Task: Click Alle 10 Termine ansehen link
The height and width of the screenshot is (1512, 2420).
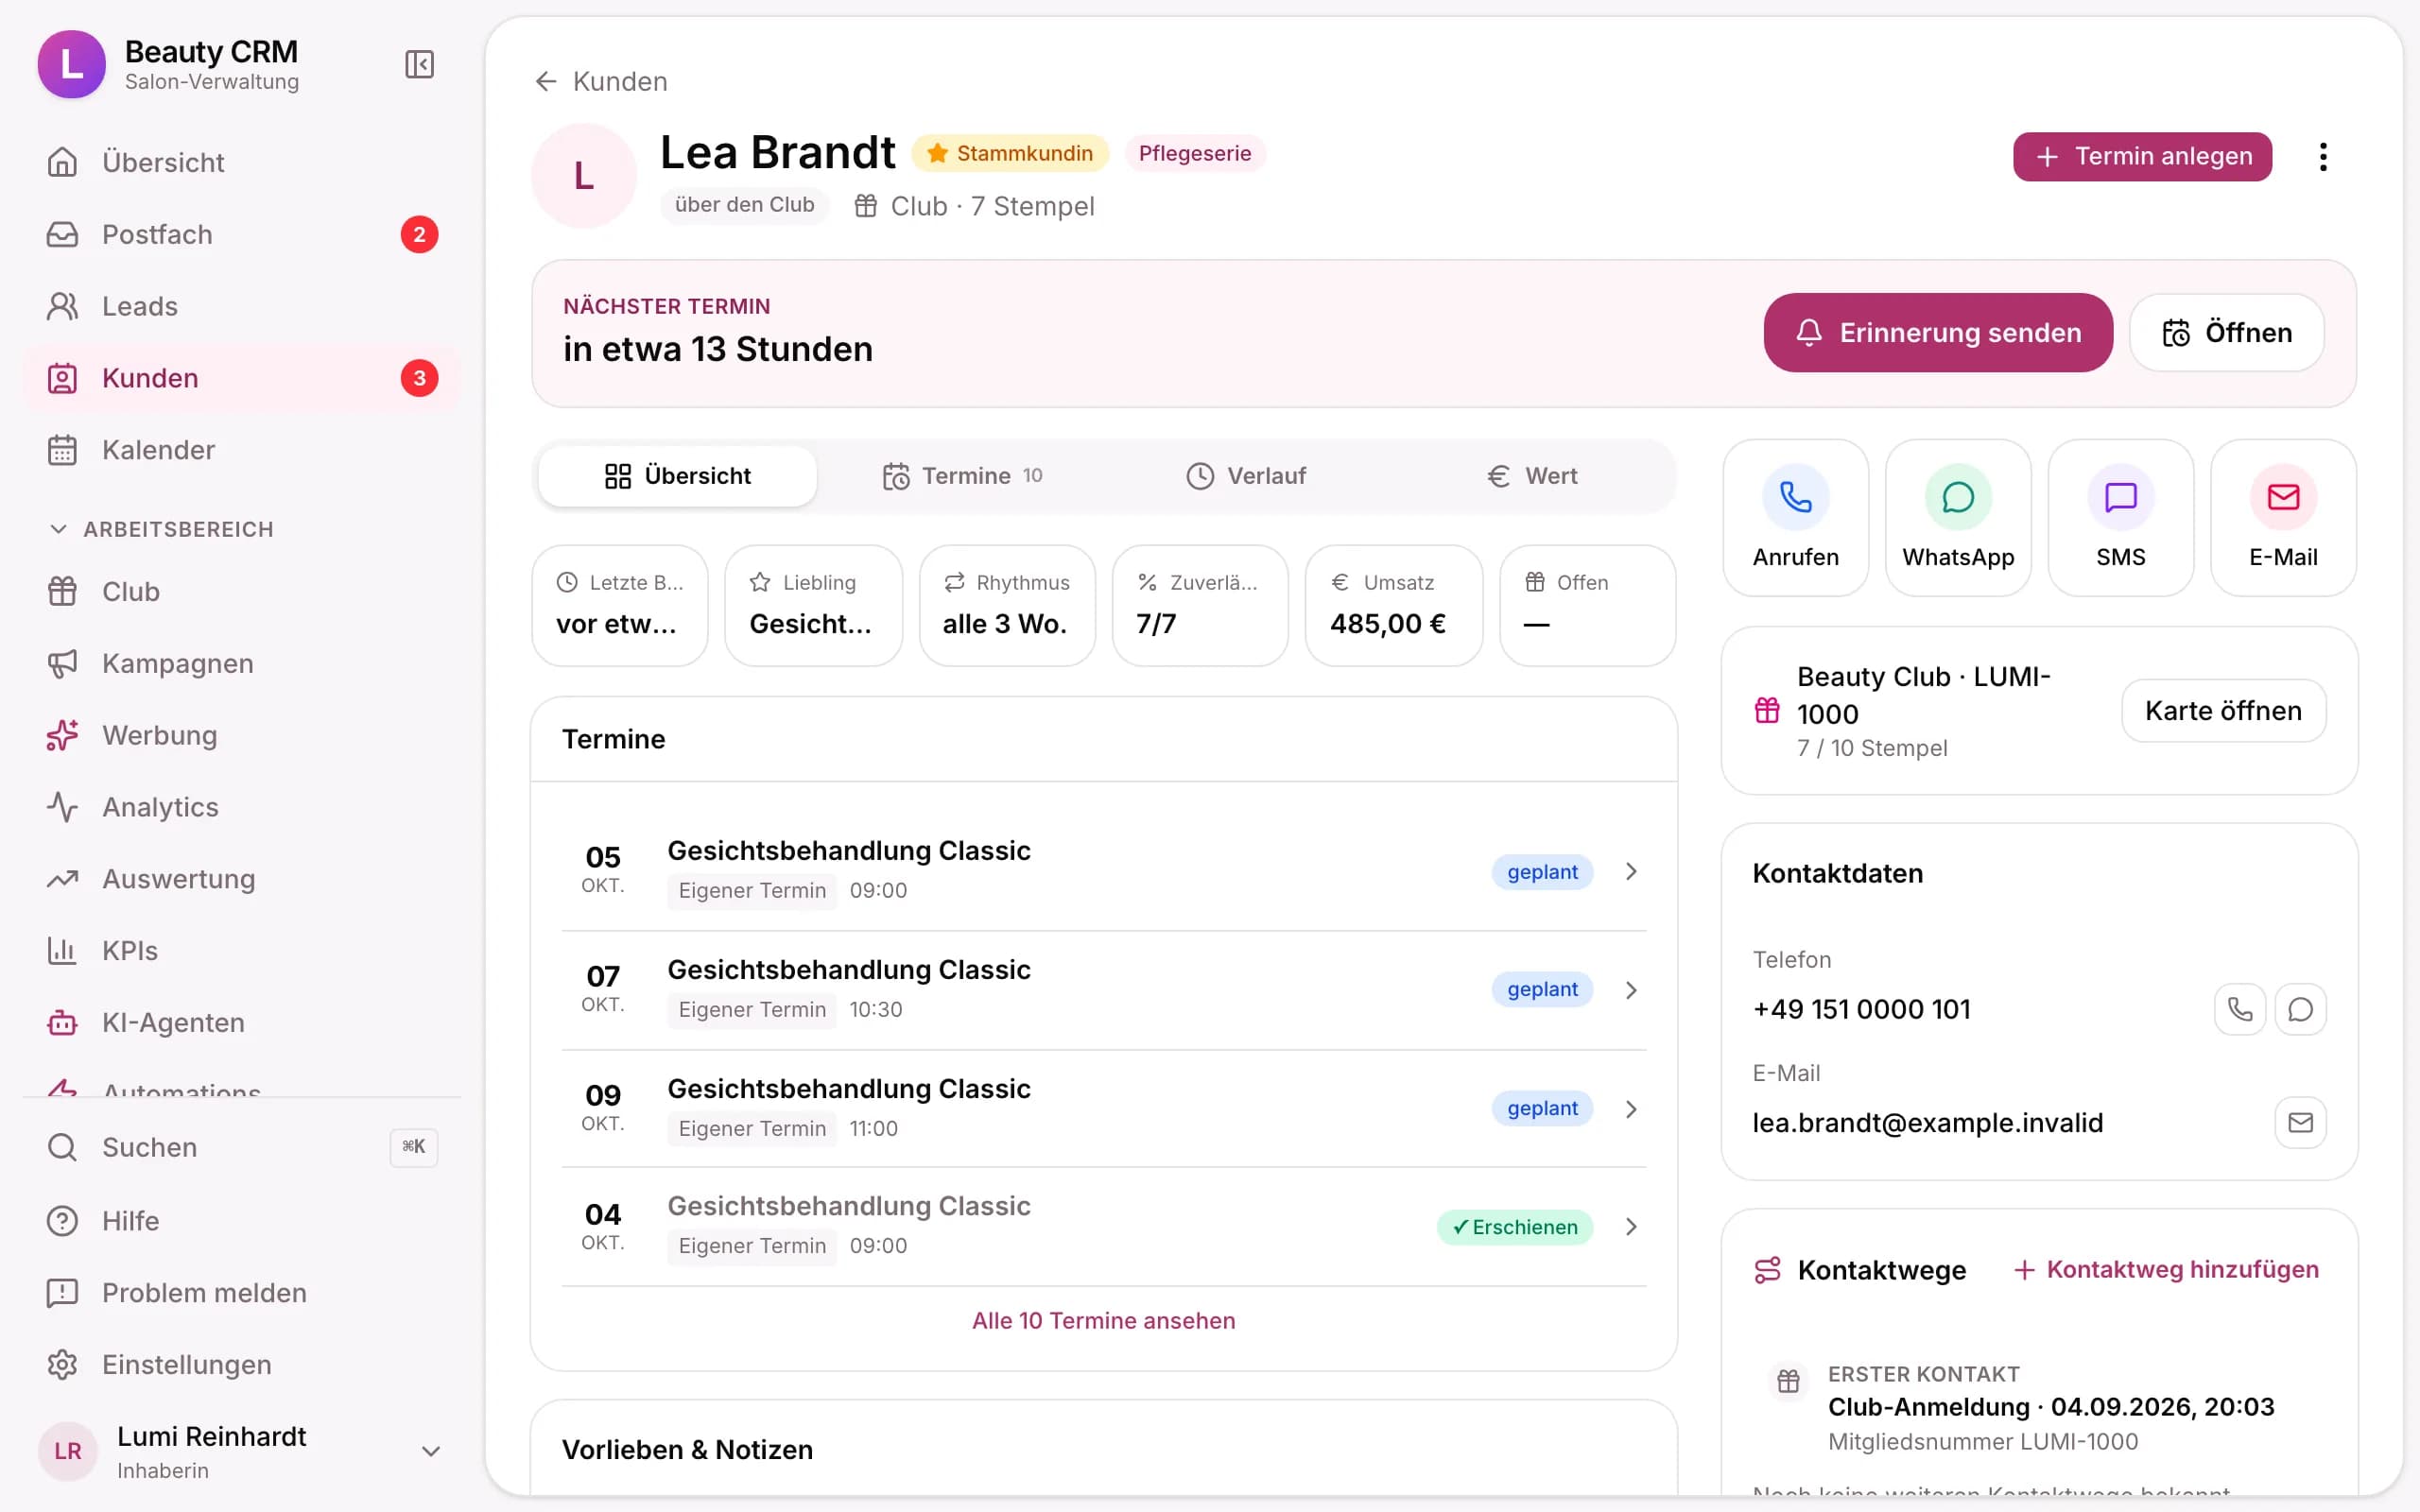Action: click(x=1103, y=1321)
